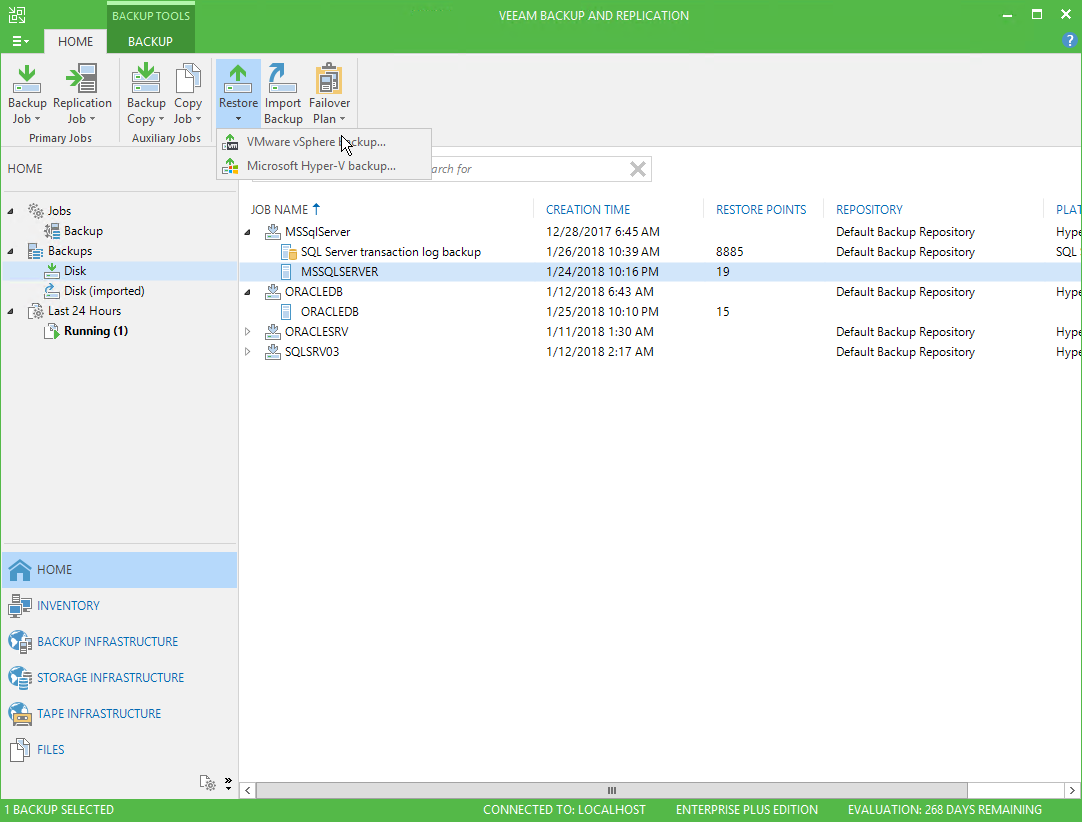1082x822 pixels.
Task: Sort by JOB NAME column header
Action: (279, 210)
